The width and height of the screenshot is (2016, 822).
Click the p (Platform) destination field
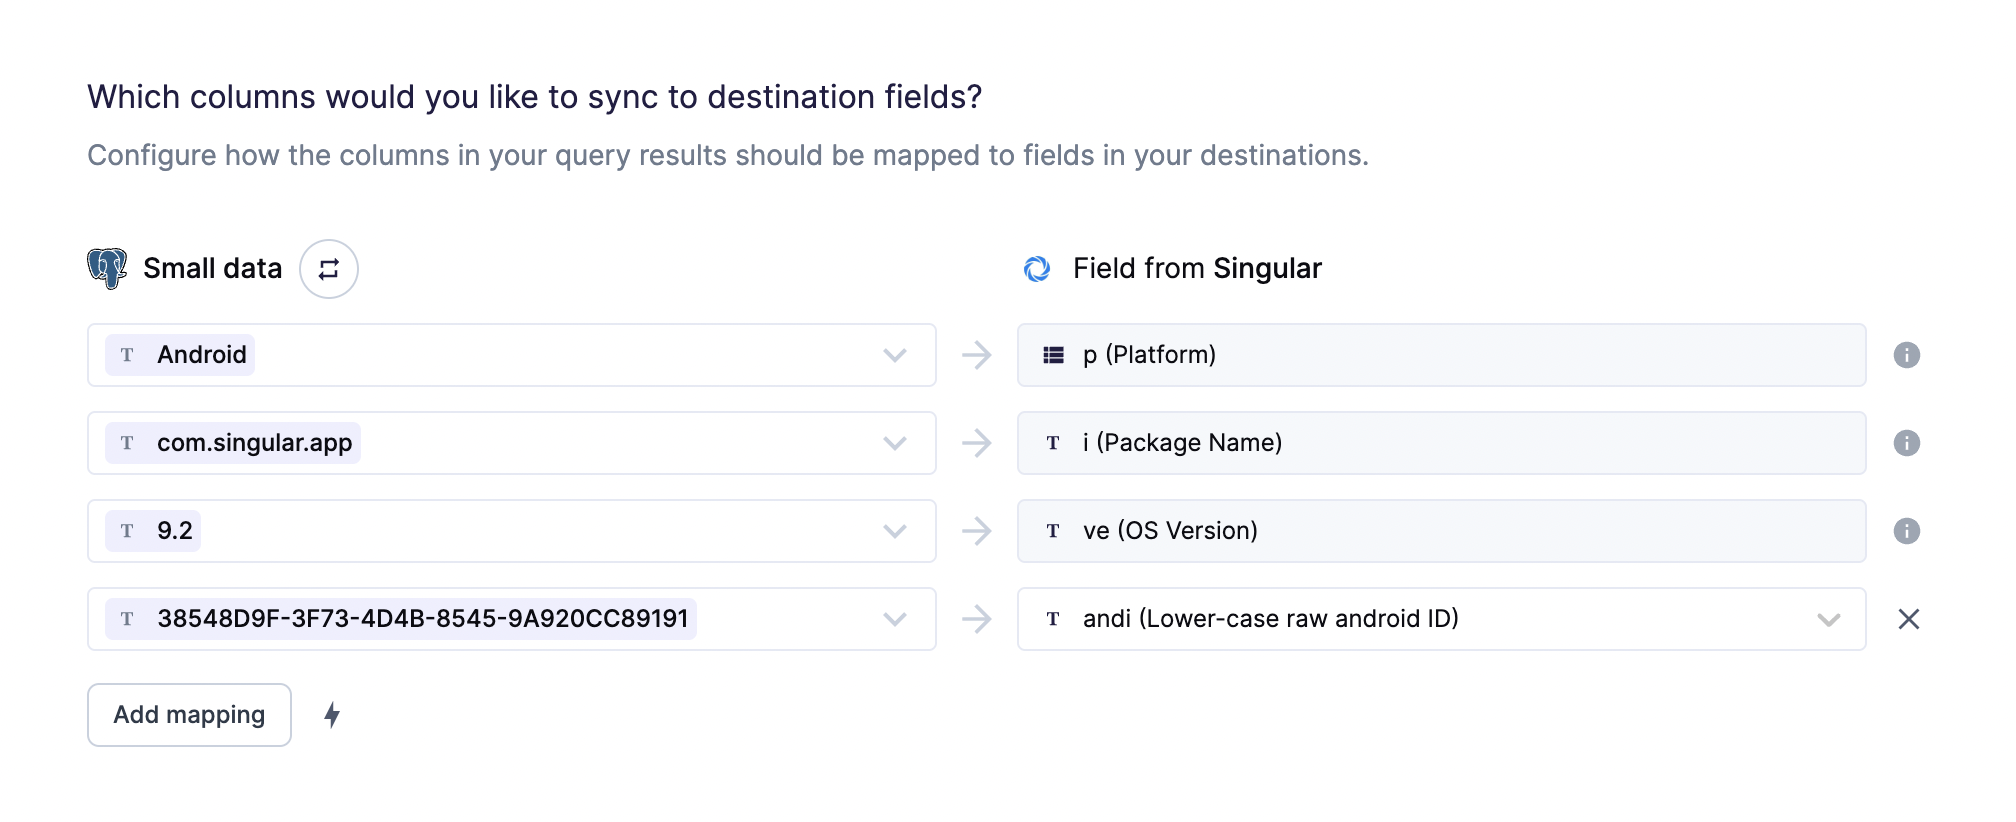(1442, 355)
